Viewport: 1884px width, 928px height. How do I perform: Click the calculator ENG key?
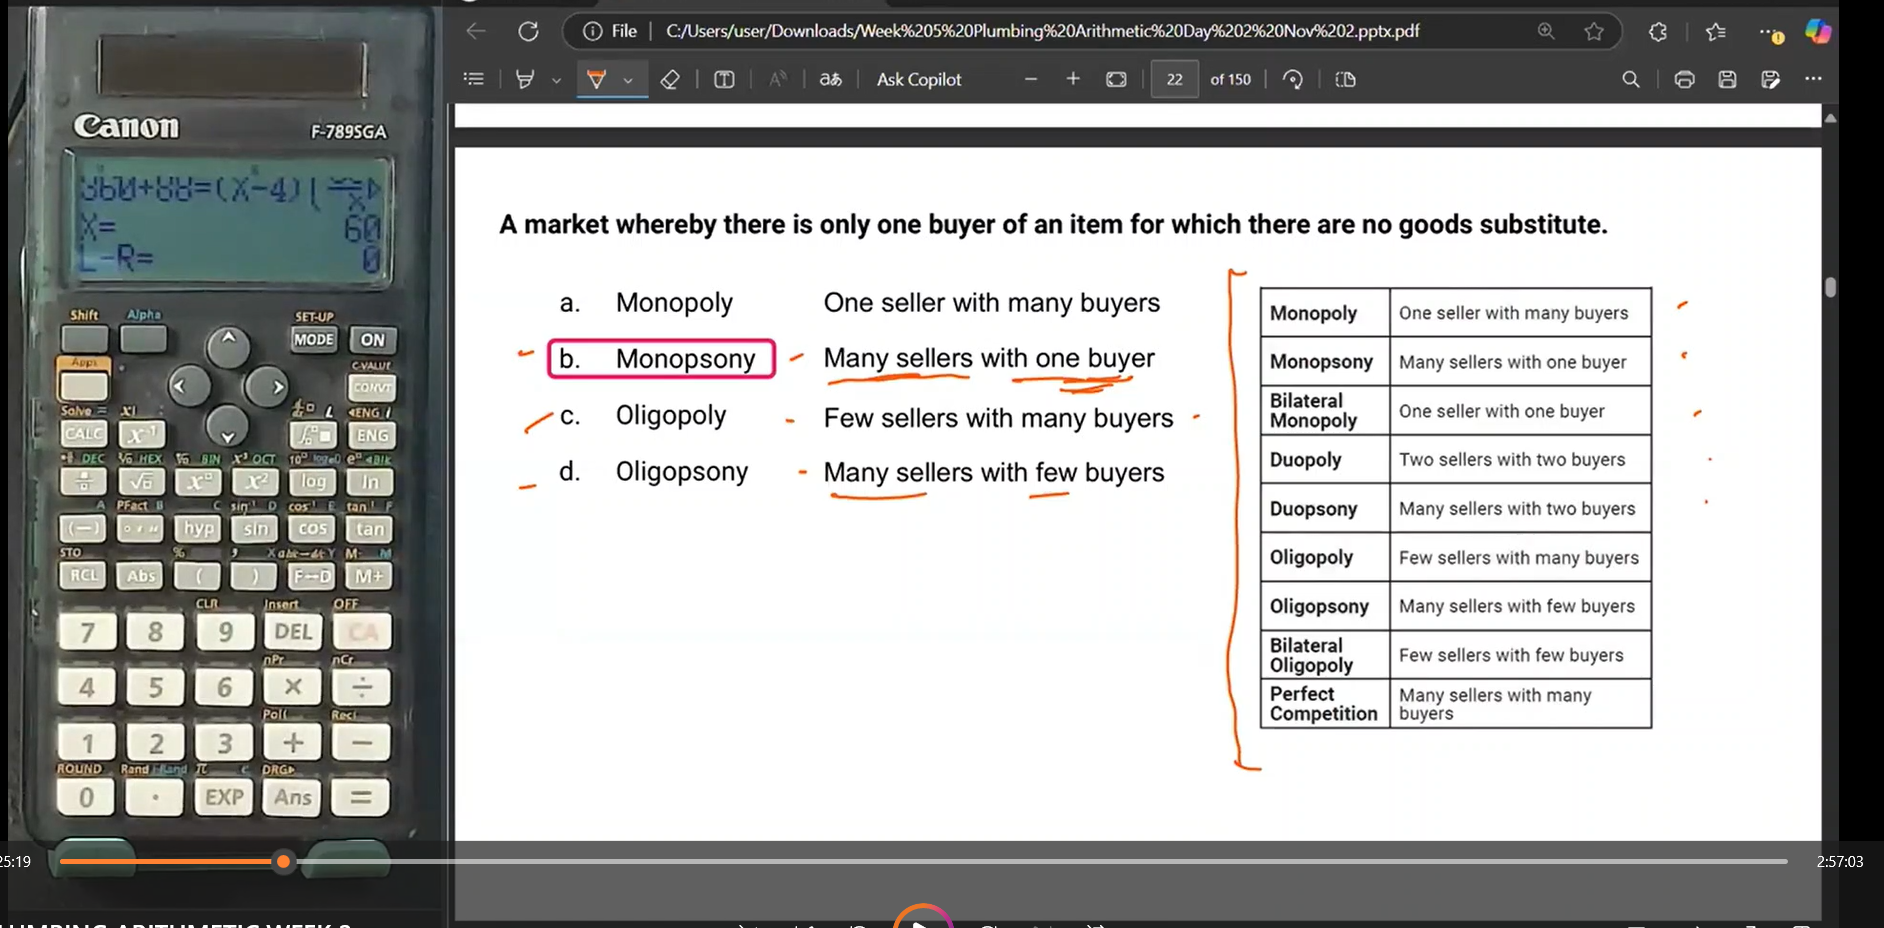tap(372, 435)
